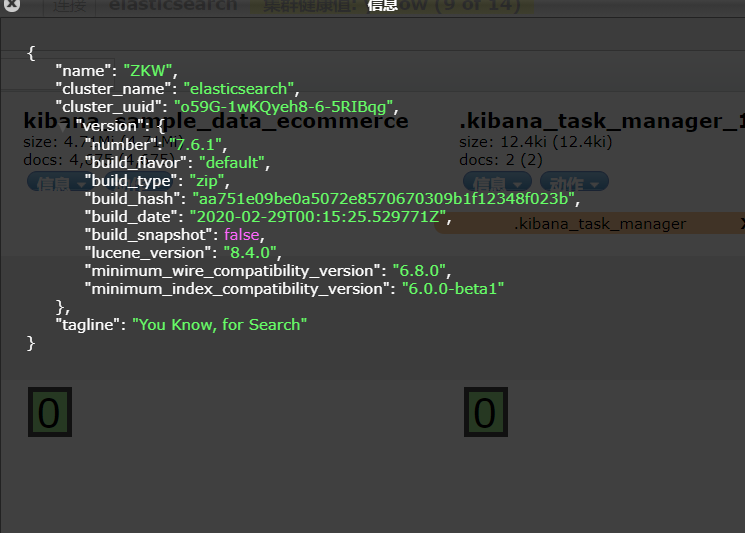745x533 pixels.
Task: Click the kibana_sample_data_ecommerce index title
Action: click(x=216, y=121)
